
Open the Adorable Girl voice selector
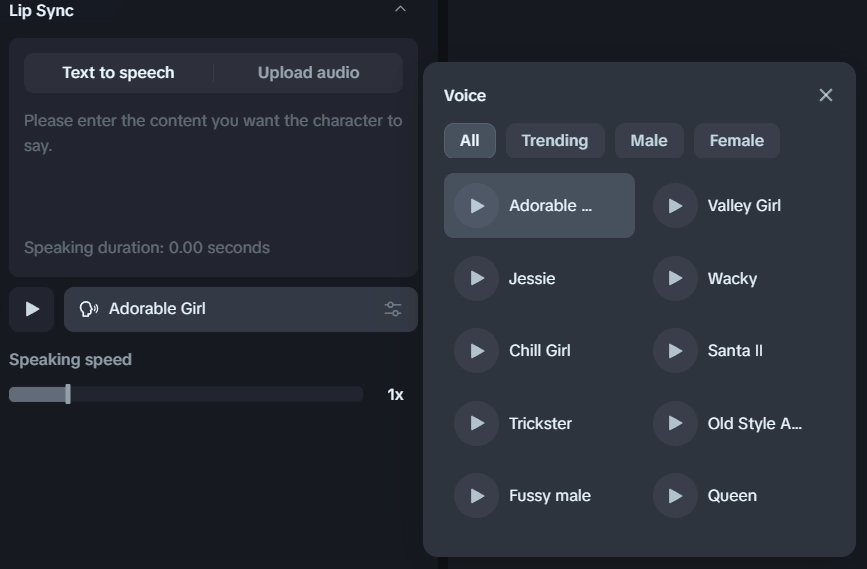pos(241,309)
